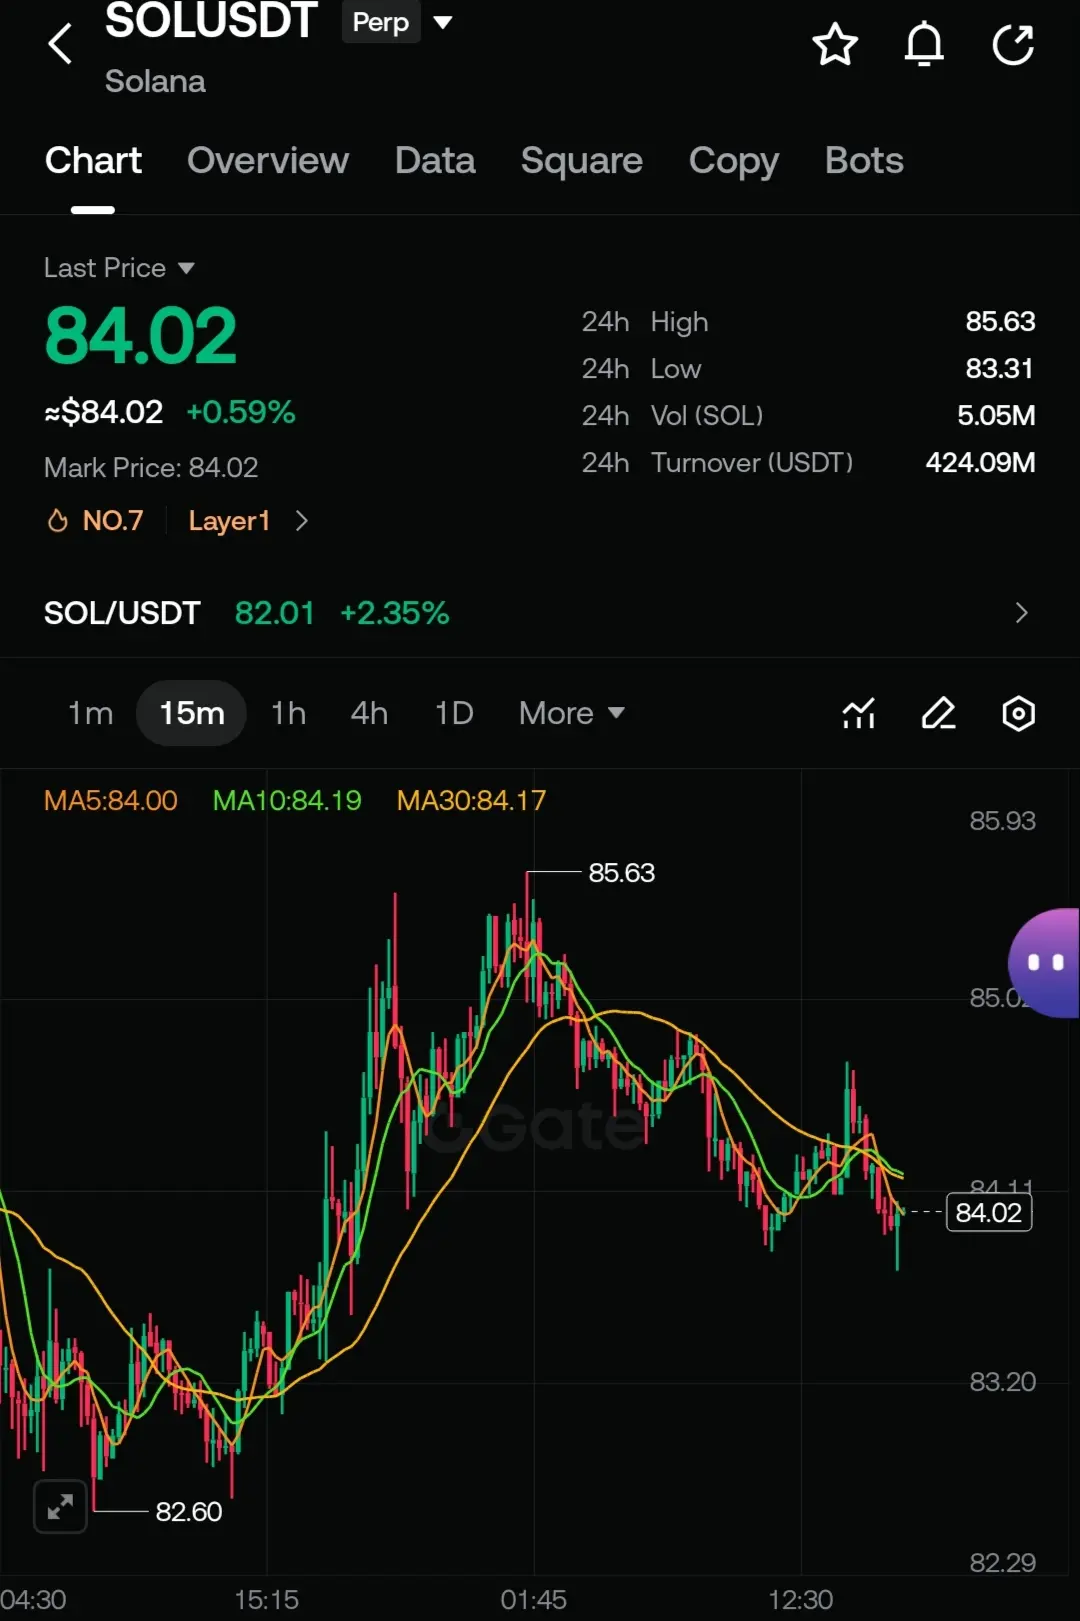The width and height of the screenshot is (1080, 1621).
Task: Expand chart to fullscreen
Action: pyautogui.click(x=60, y=1506)
